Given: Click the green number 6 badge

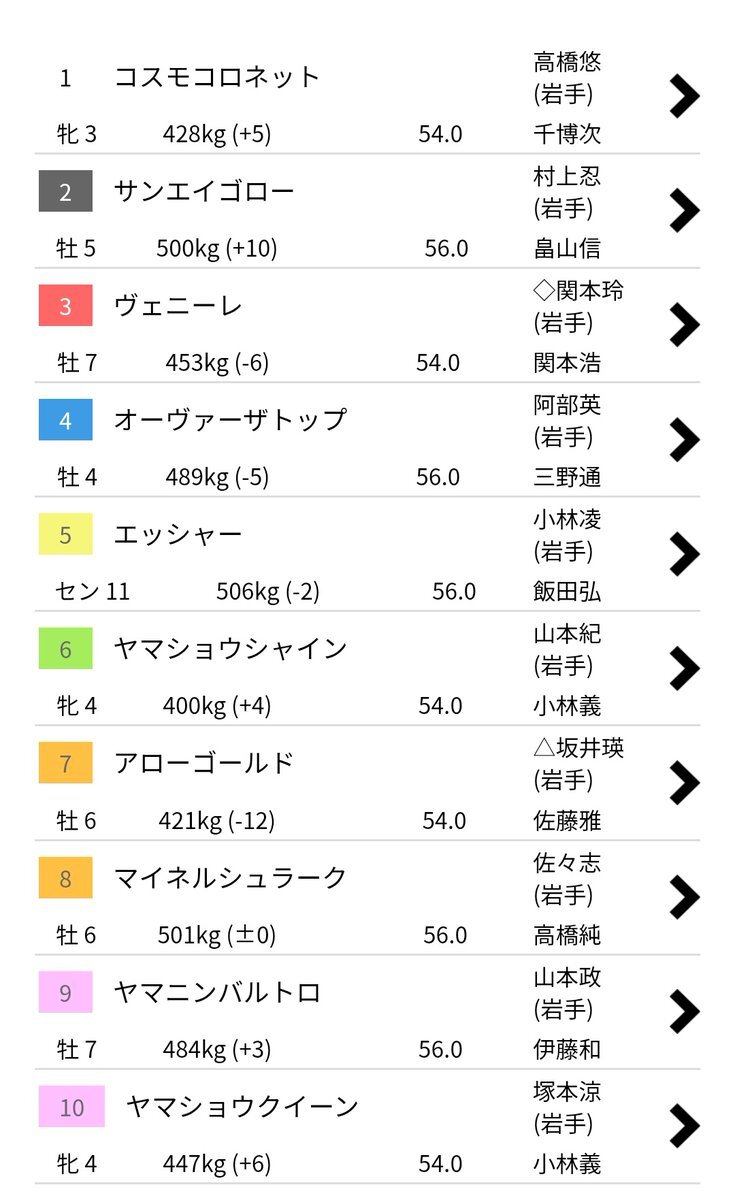Looking at the screenshot, I should tap(66, 649).
